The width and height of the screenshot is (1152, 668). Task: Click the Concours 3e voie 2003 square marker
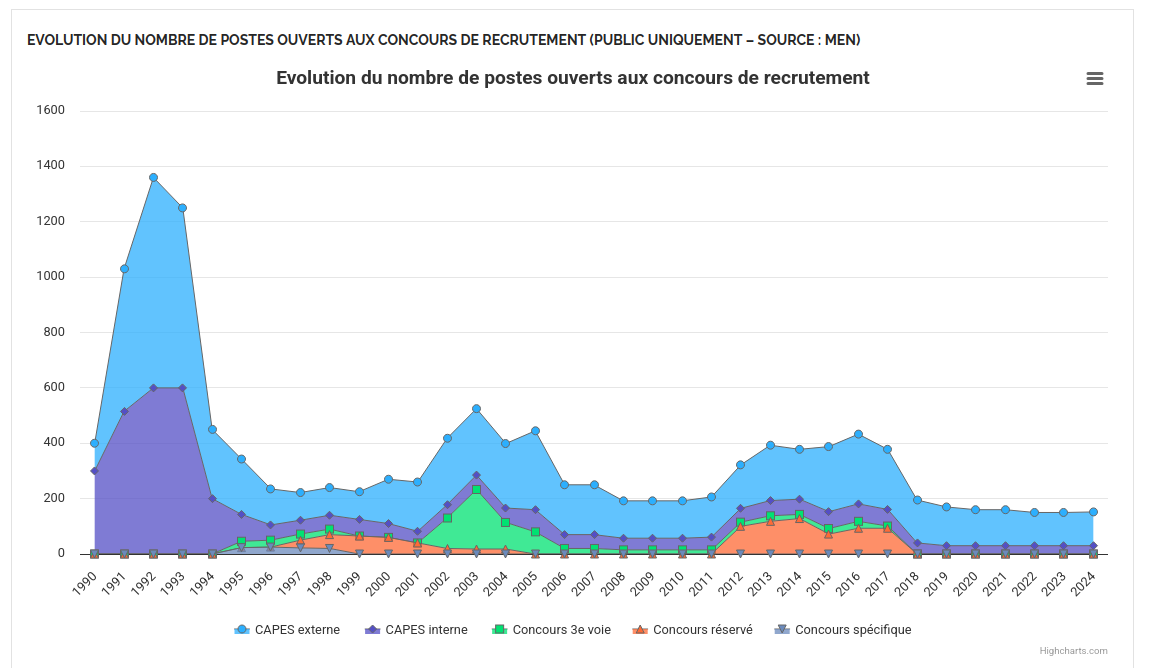point(476,490)
